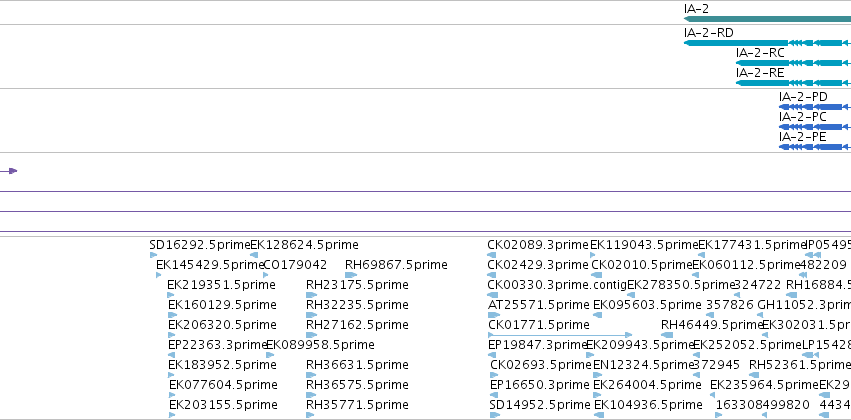Select the EP19847.3prime EST label

pos(538,345)
